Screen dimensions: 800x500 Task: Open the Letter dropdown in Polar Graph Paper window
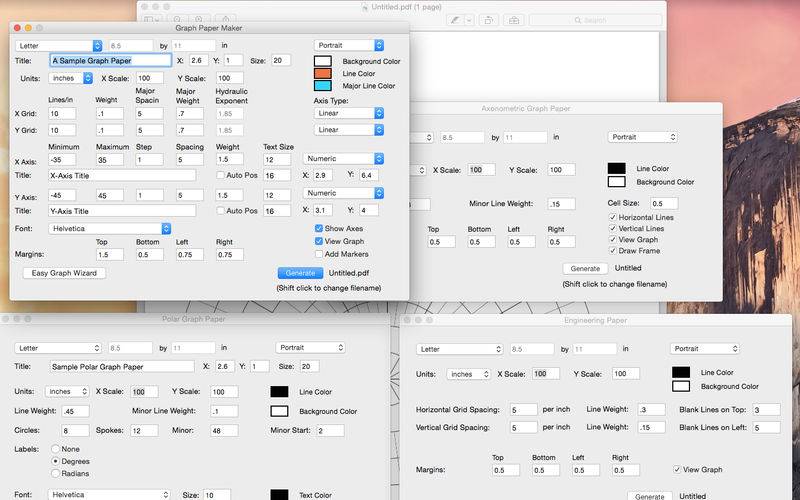58,348
